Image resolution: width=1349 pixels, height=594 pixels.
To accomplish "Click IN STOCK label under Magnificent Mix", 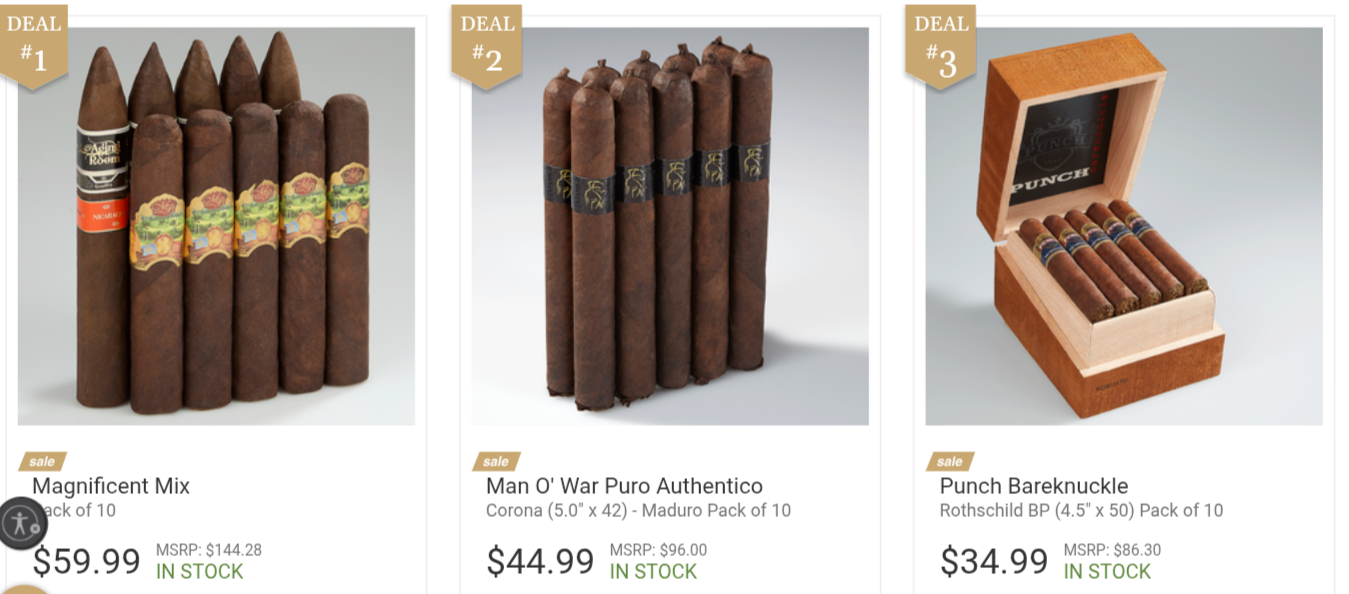I will pos(199,572).
